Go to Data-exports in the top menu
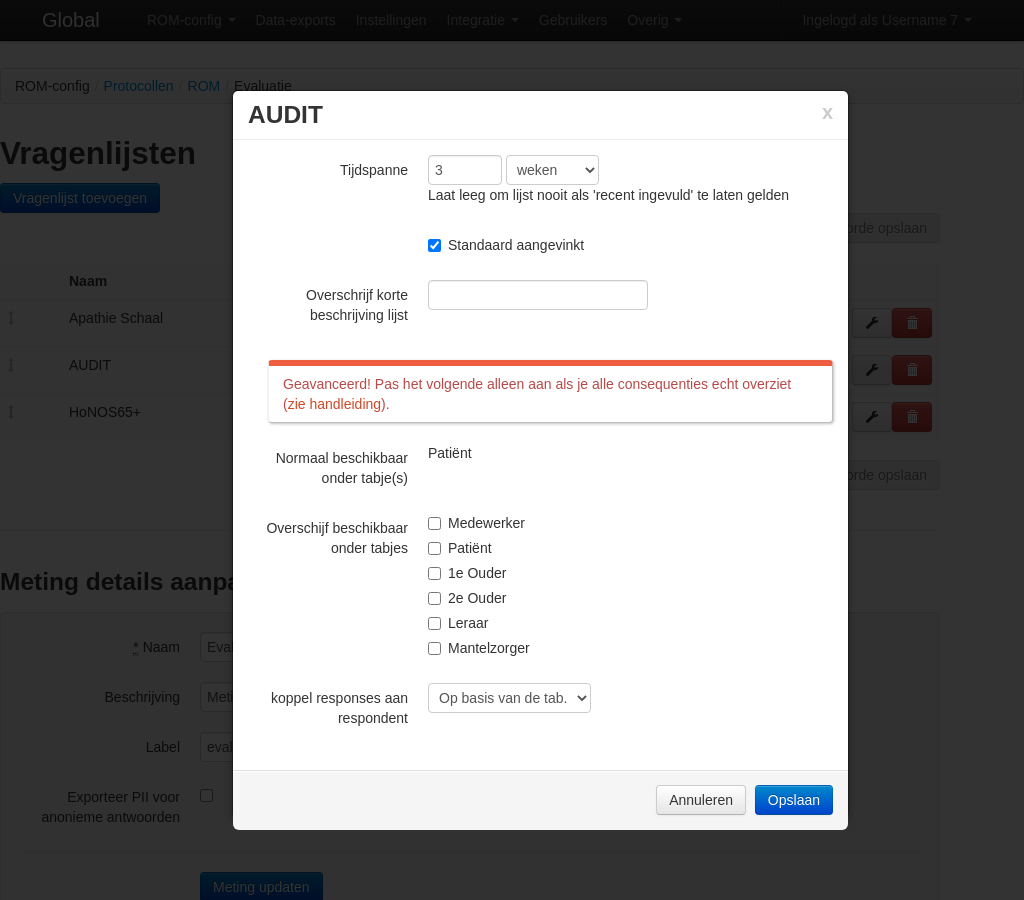The height and width of the screenshot is (900, 1024). tap(295, 20)
